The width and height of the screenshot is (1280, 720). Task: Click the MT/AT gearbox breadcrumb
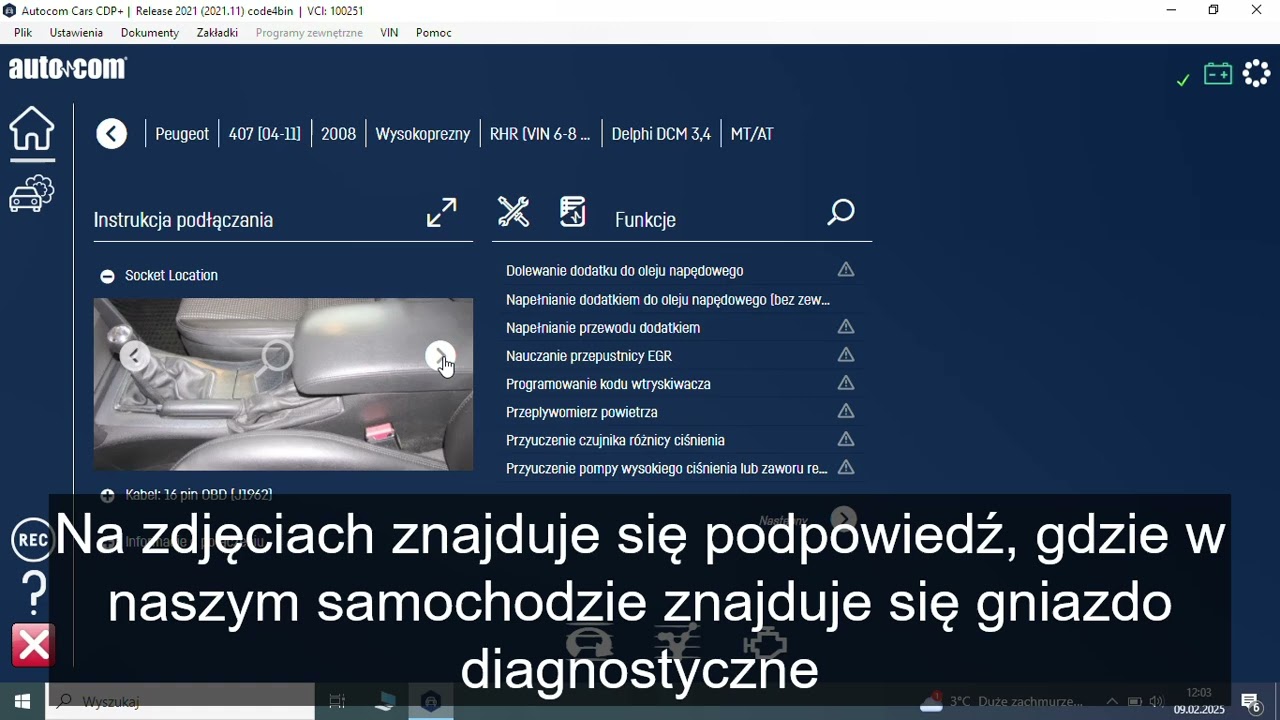click(x=752, y=134)
